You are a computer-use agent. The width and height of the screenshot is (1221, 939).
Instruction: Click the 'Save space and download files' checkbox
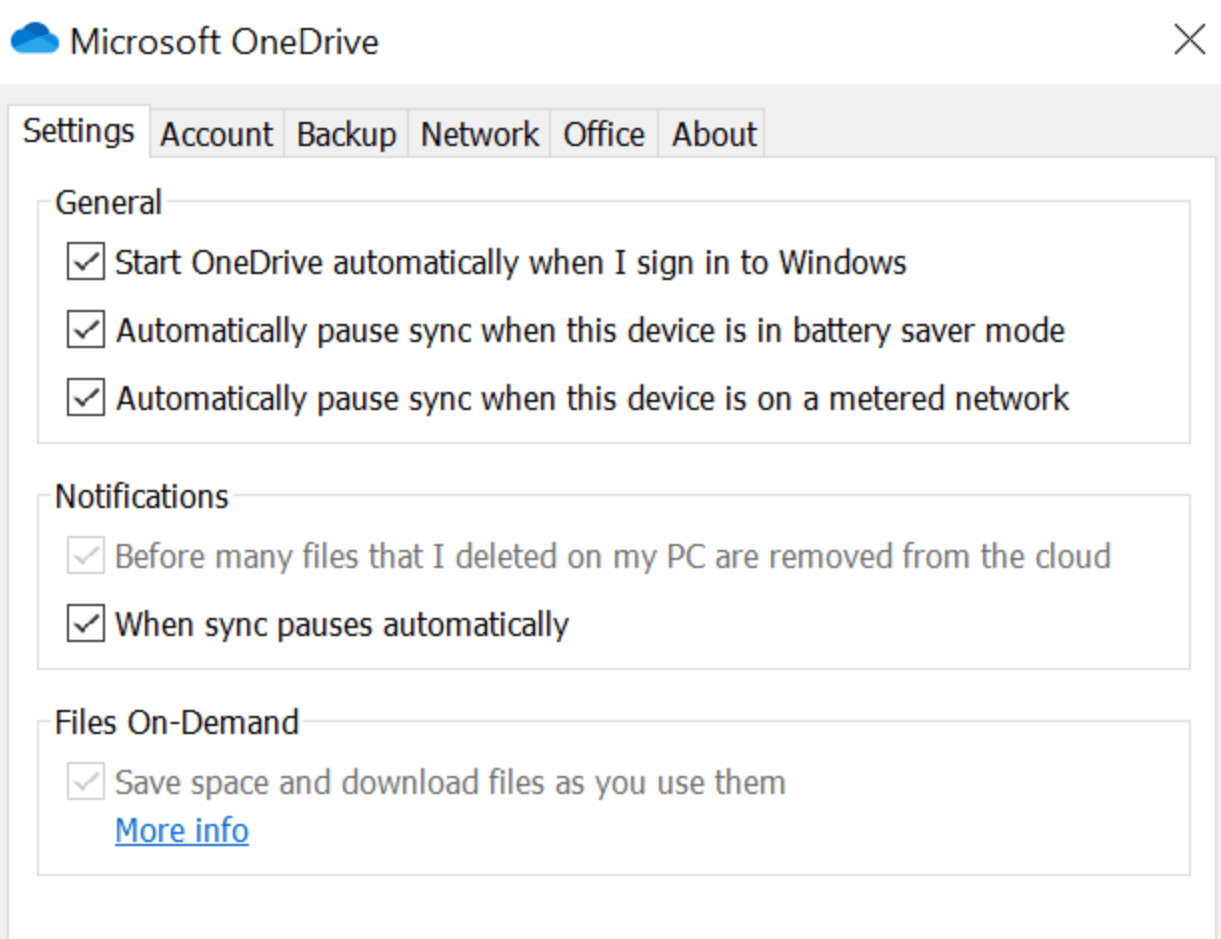86,782
